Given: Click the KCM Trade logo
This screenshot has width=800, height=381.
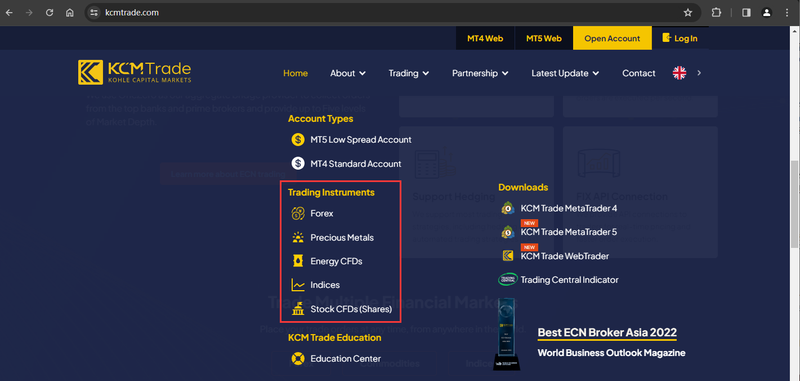Looking at the screenshot, I should click(135, 72).
